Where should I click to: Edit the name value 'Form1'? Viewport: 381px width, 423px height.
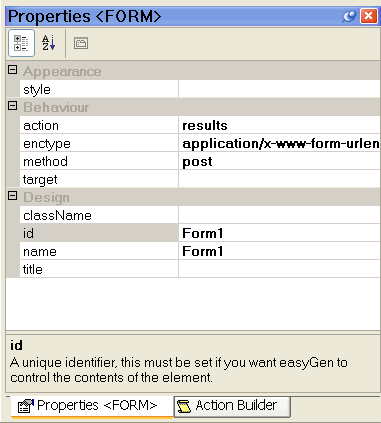(x=280, y=251)
